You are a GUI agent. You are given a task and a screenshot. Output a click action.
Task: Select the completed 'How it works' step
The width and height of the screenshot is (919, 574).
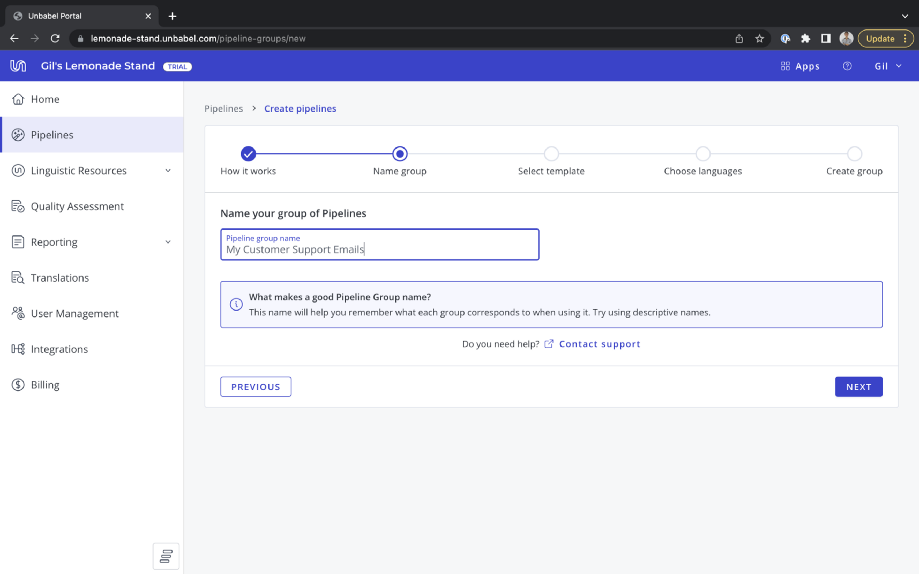249,154
